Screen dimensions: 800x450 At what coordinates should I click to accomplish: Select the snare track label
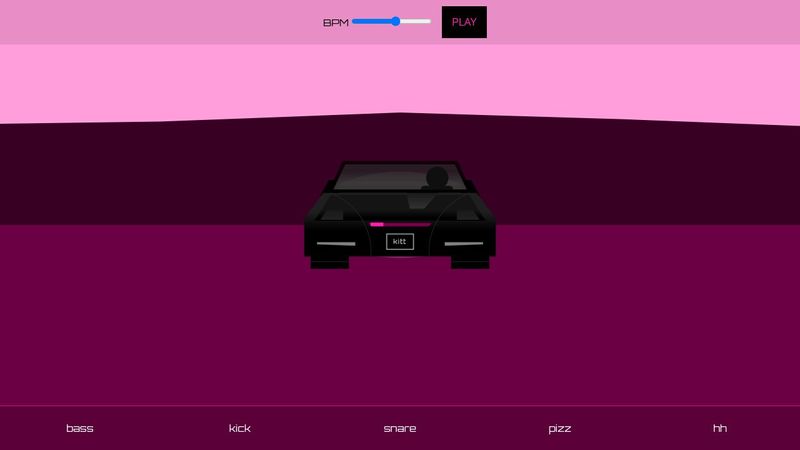[400, 428]
